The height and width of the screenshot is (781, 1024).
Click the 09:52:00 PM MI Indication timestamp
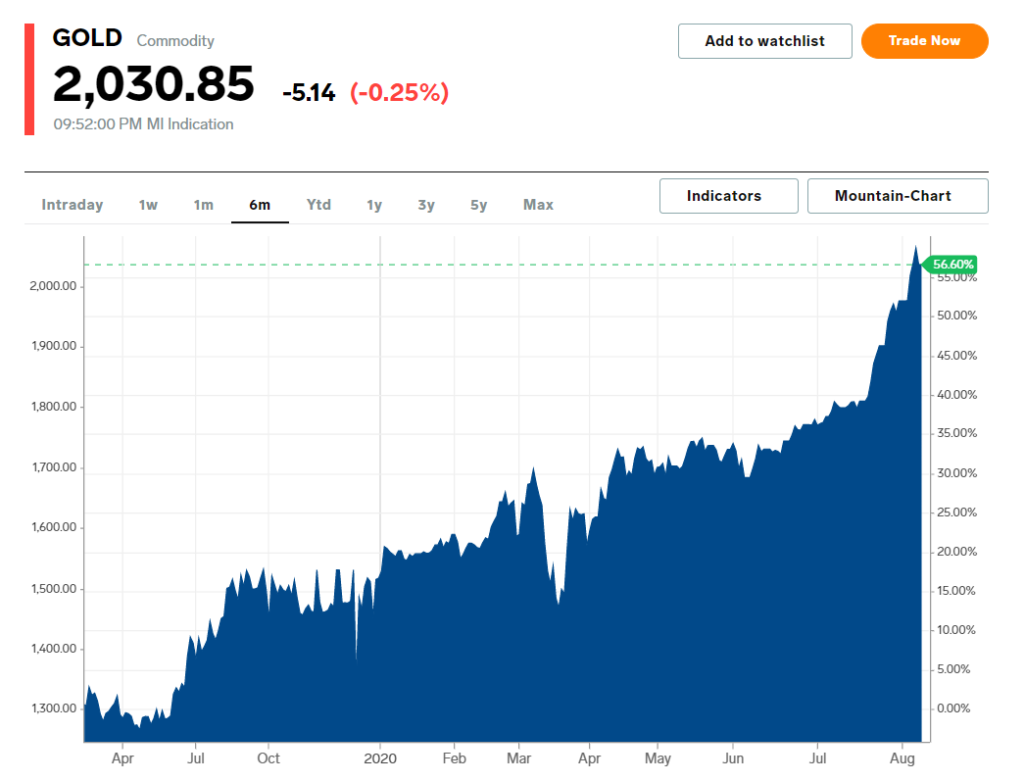143,124
